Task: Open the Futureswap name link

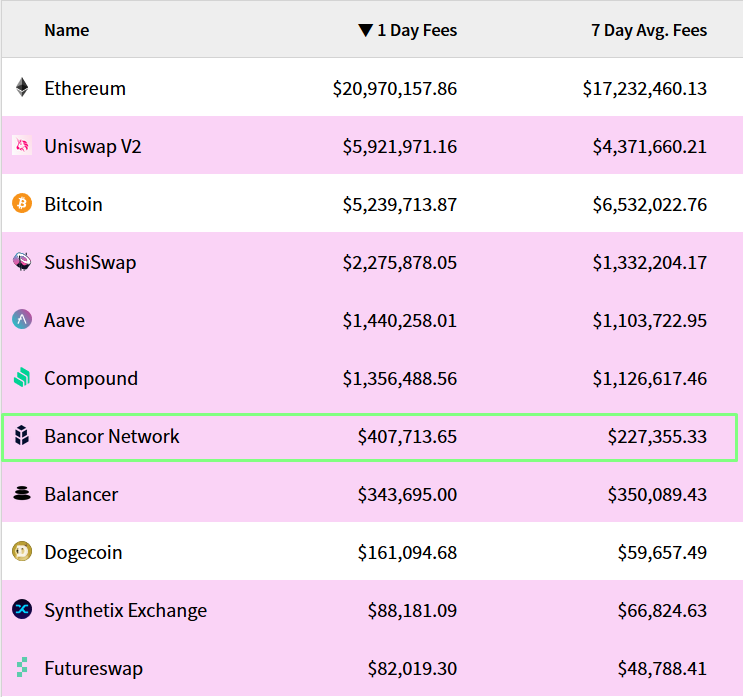Action: 93,668
